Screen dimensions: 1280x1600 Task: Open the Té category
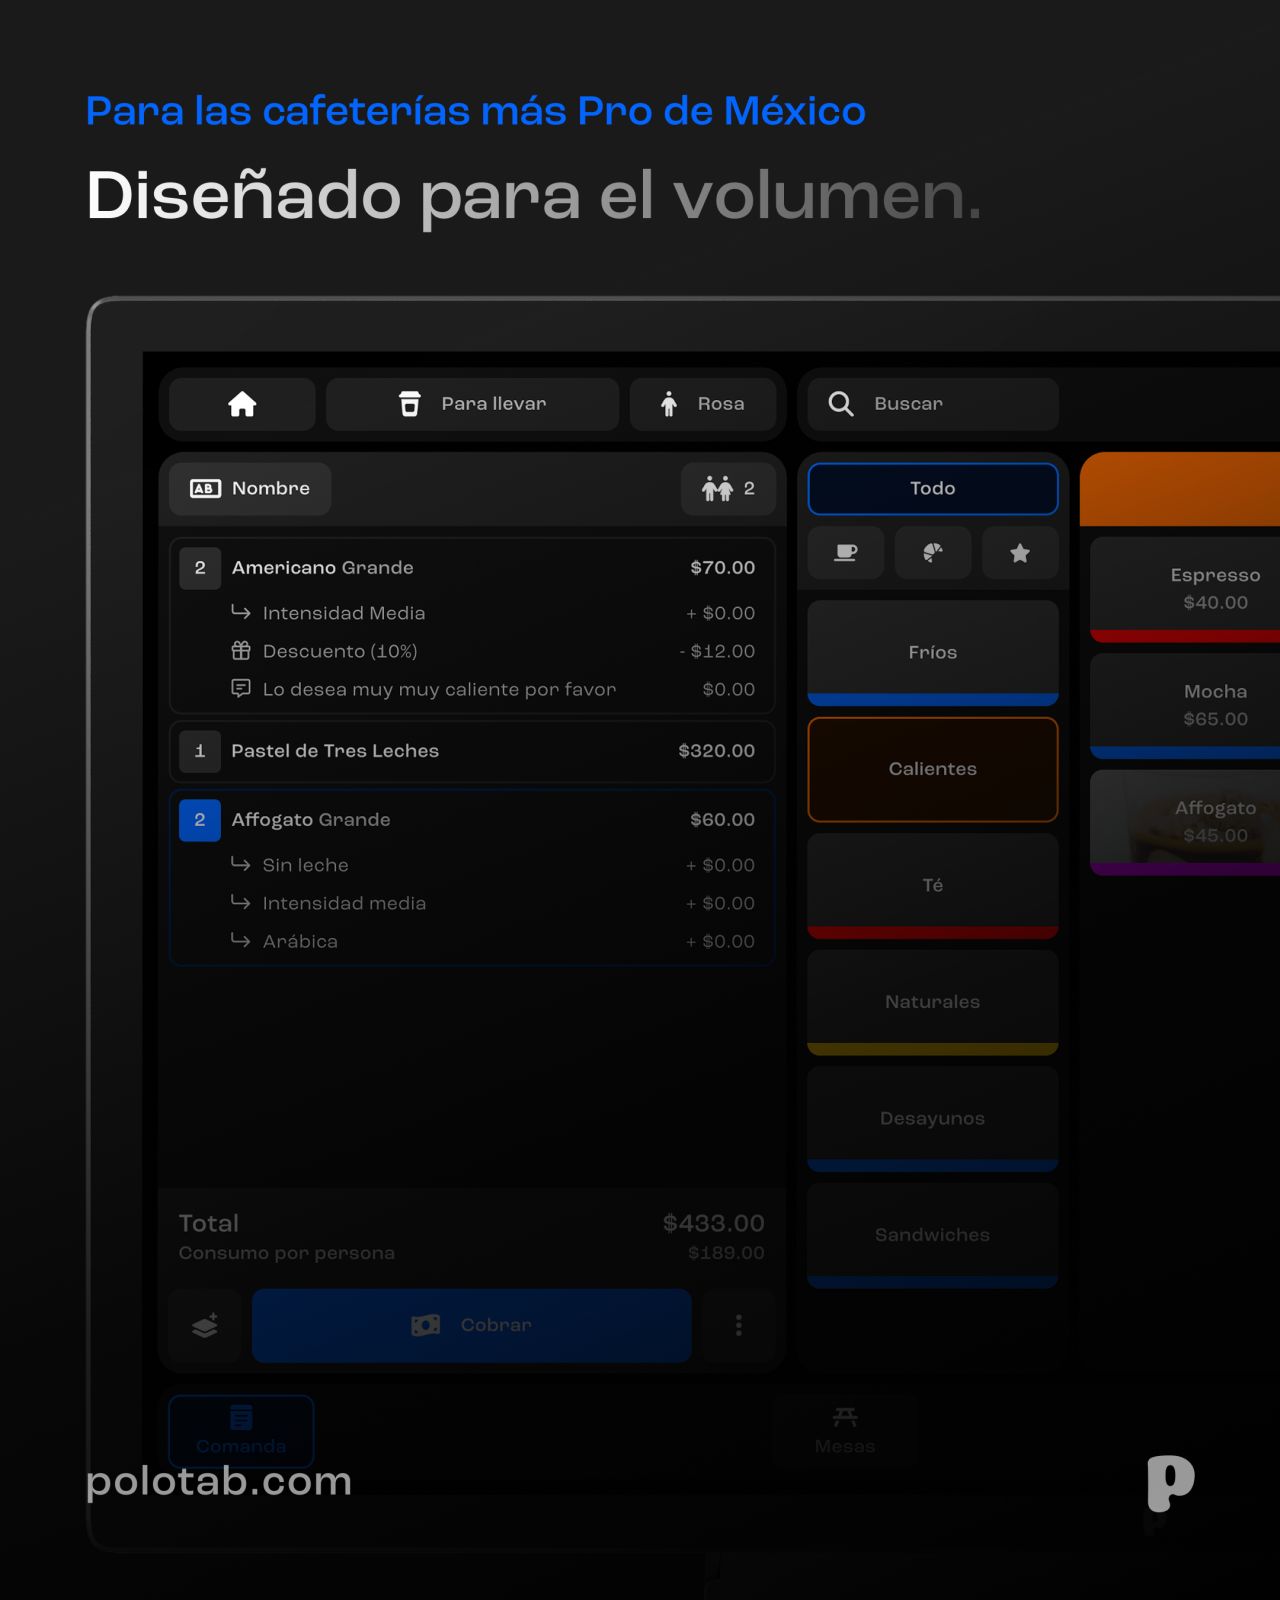click(x=933, y=886)
